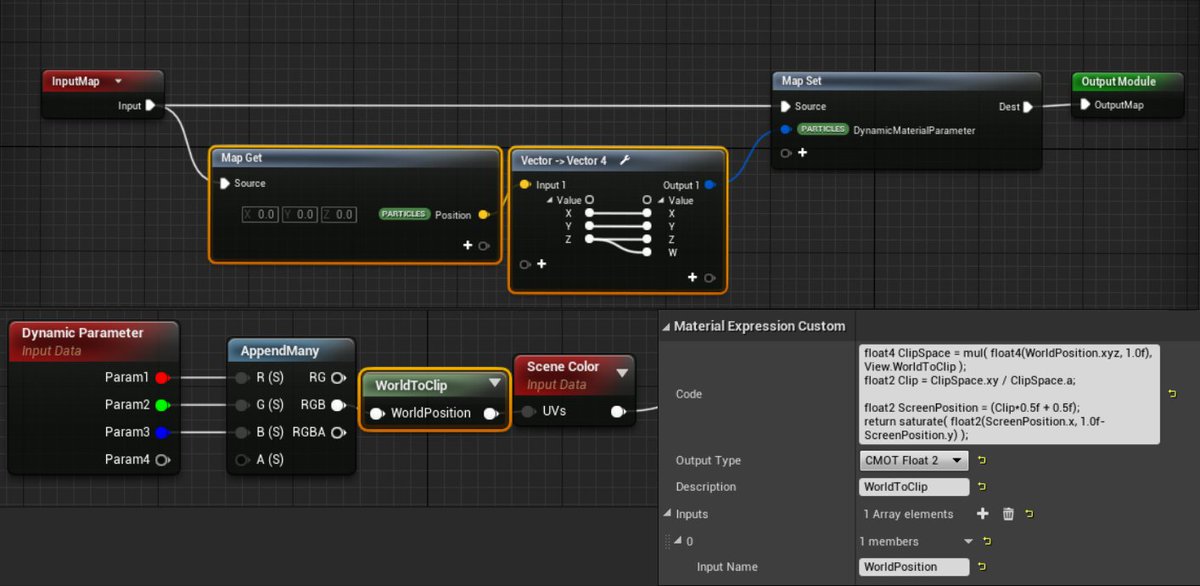This screenshot has height=586, width=1200.
Task: Collapse the Inputs element 0 expander
Action: point(676,541)
